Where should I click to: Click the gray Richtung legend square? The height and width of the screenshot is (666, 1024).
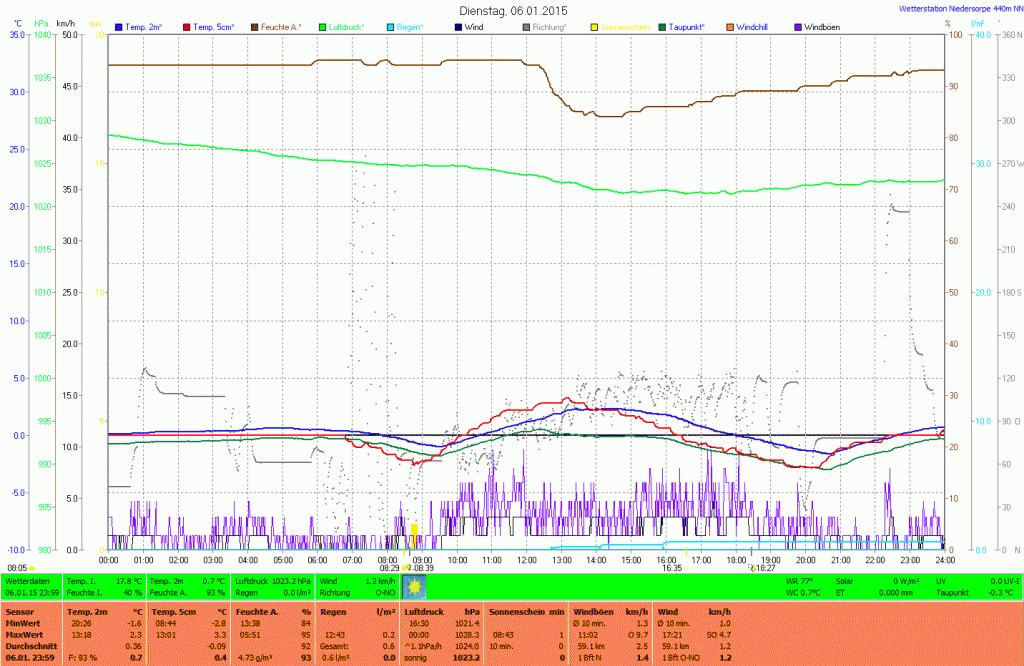[x=527, y=26]
